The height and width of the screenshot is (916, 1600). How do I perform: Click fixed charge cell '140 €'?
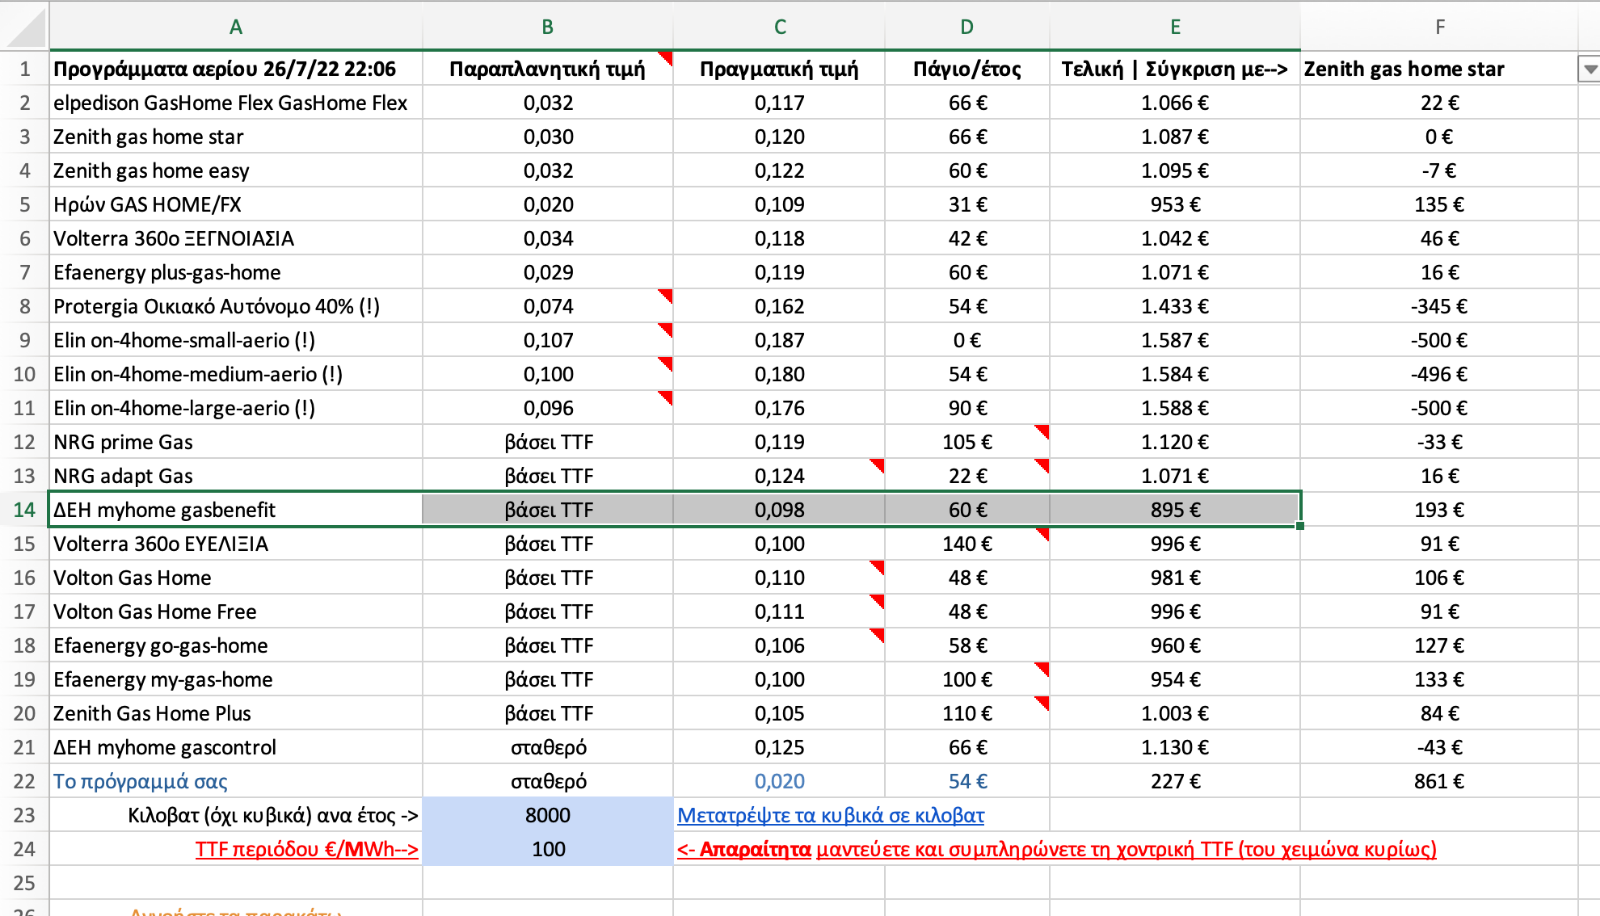tap(967, 544)
